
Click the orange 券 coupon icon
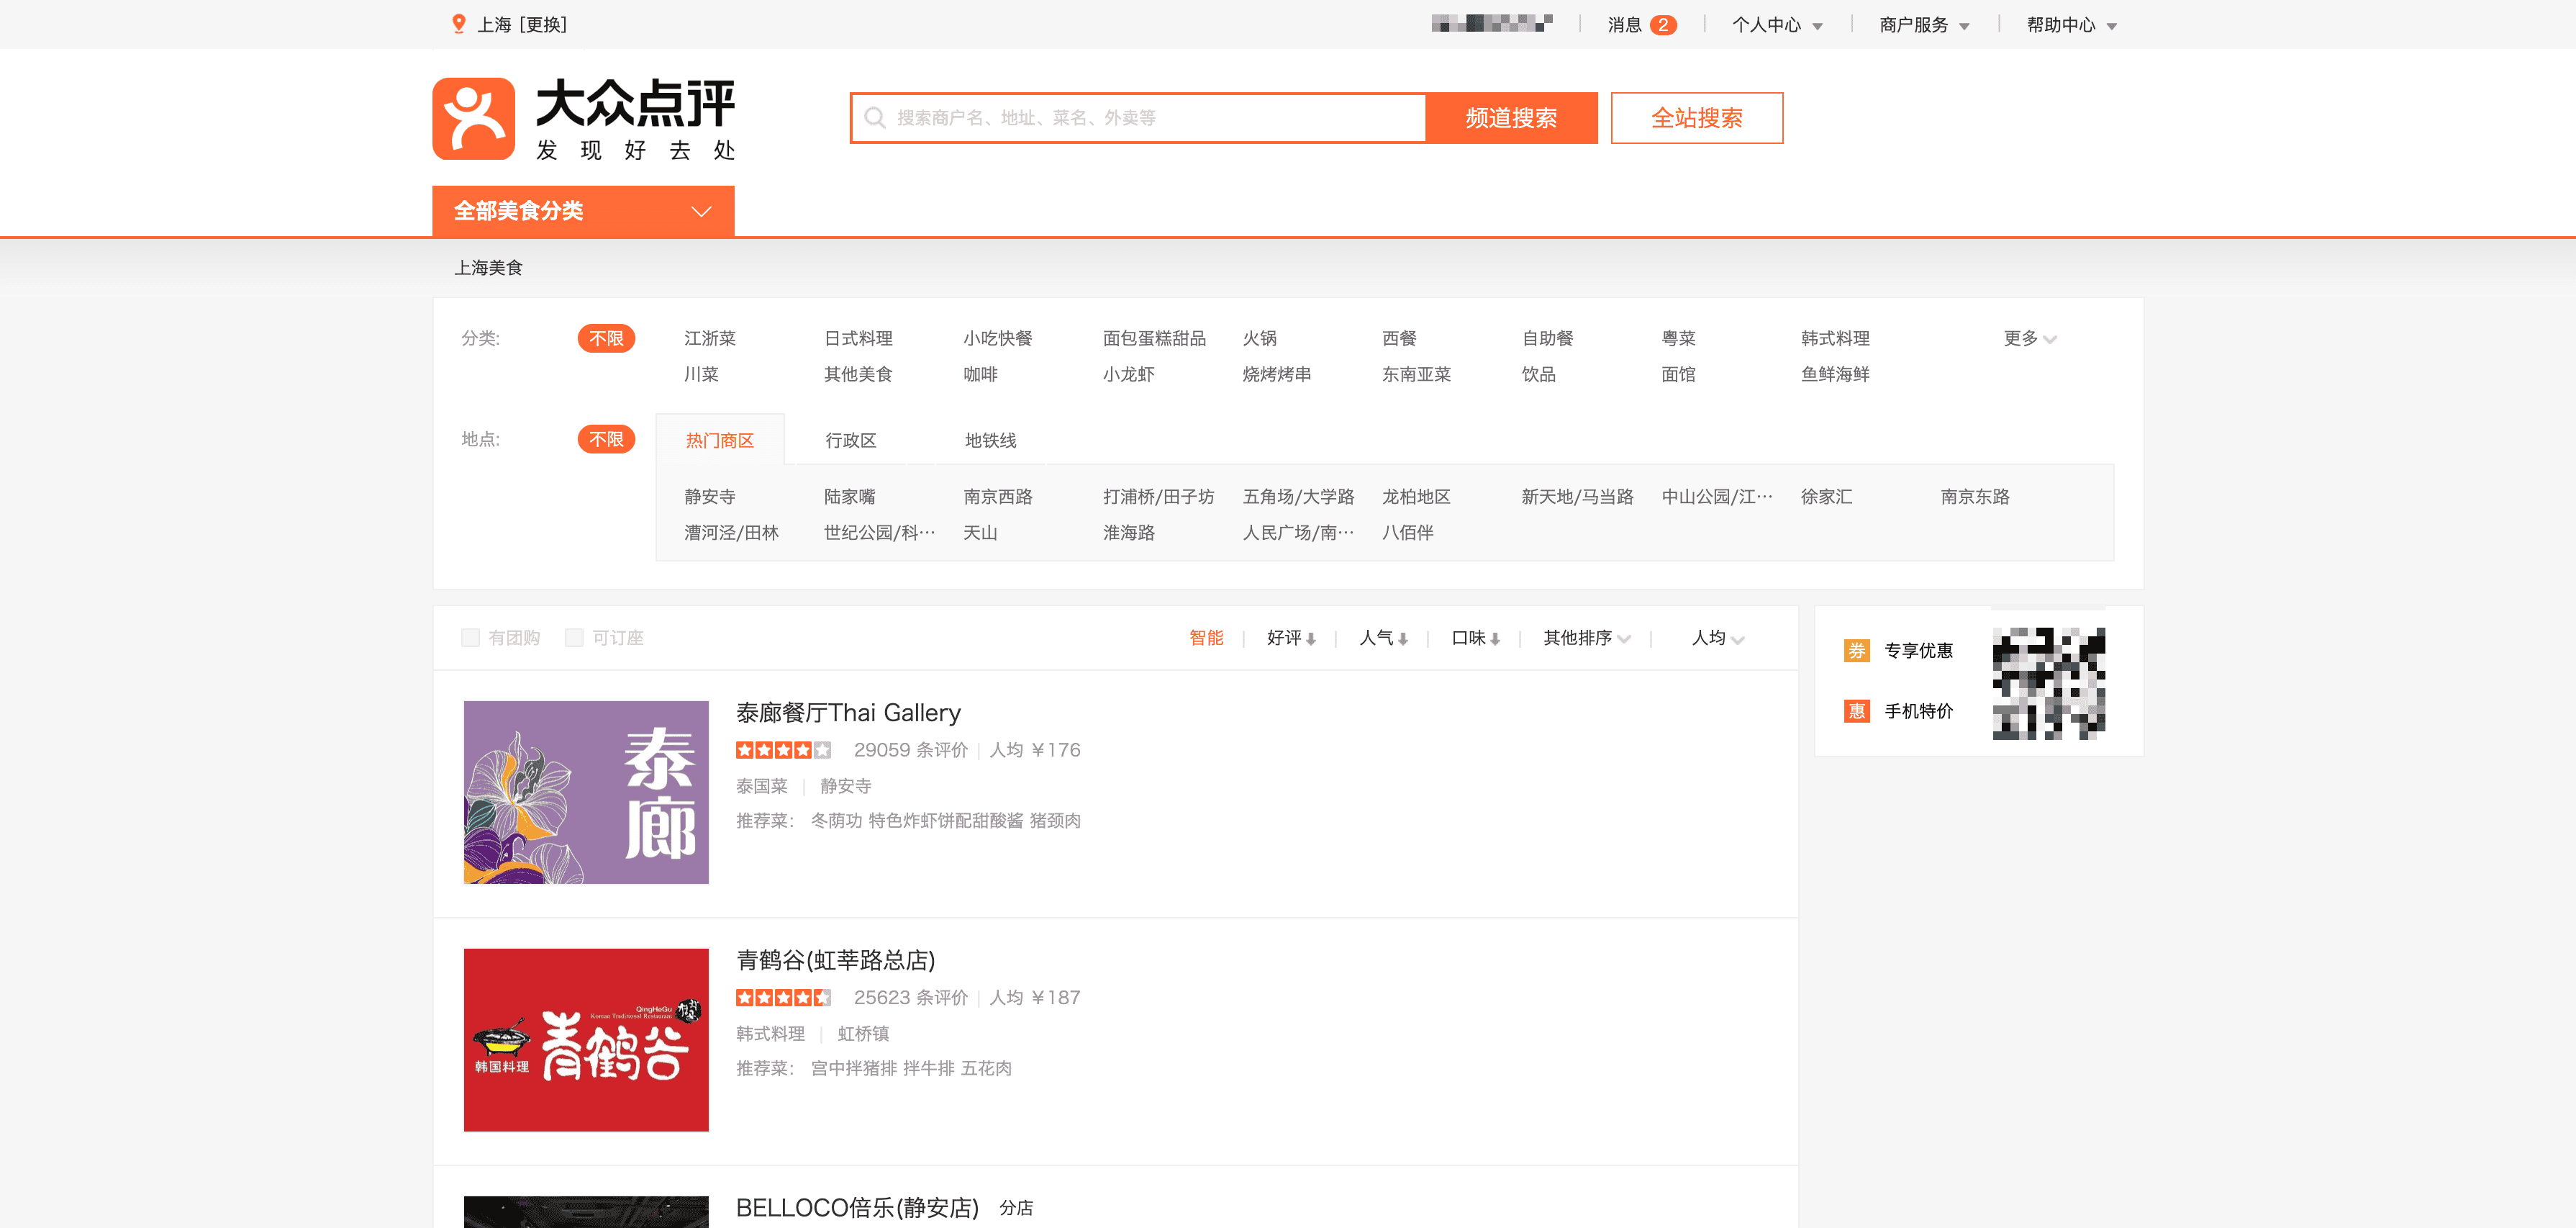1856,651
